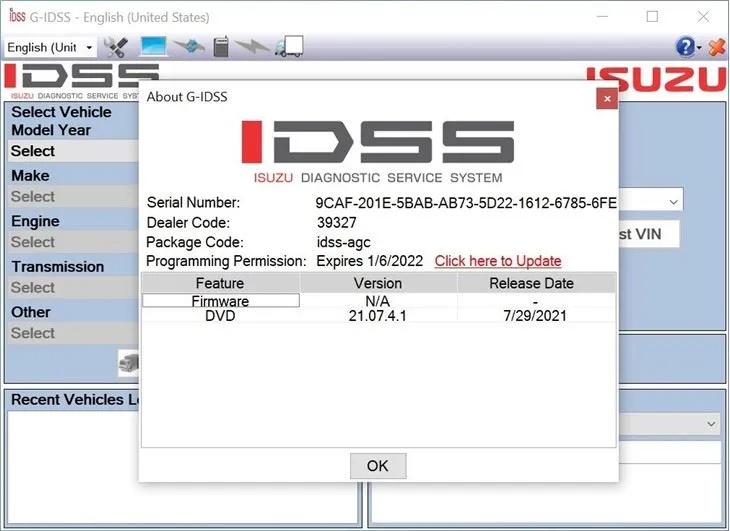
Task: Click the 21.07.4.1 version cell
Action: pos(378,316)
